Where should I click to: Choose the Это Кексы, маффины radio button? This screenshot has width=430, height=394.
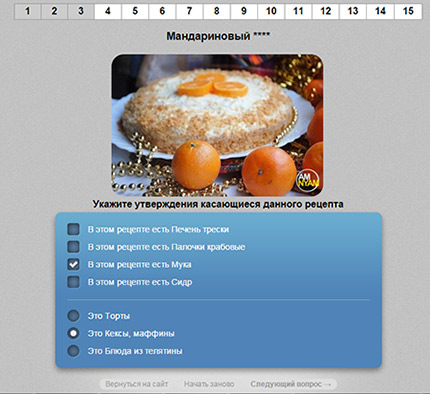point(73,333)
